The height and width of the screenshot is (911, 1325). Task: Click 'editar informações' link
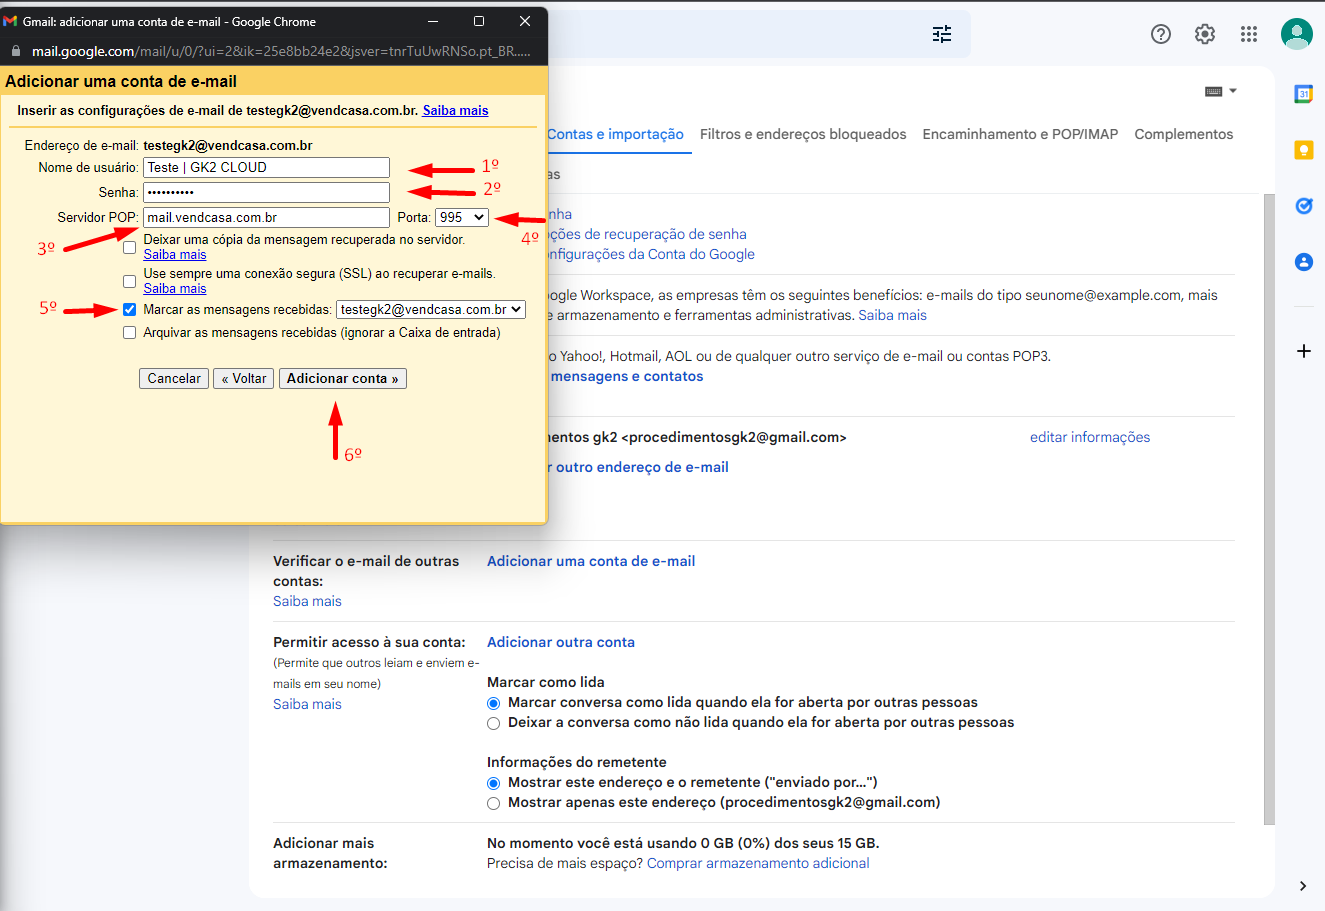pos(1090,437)
